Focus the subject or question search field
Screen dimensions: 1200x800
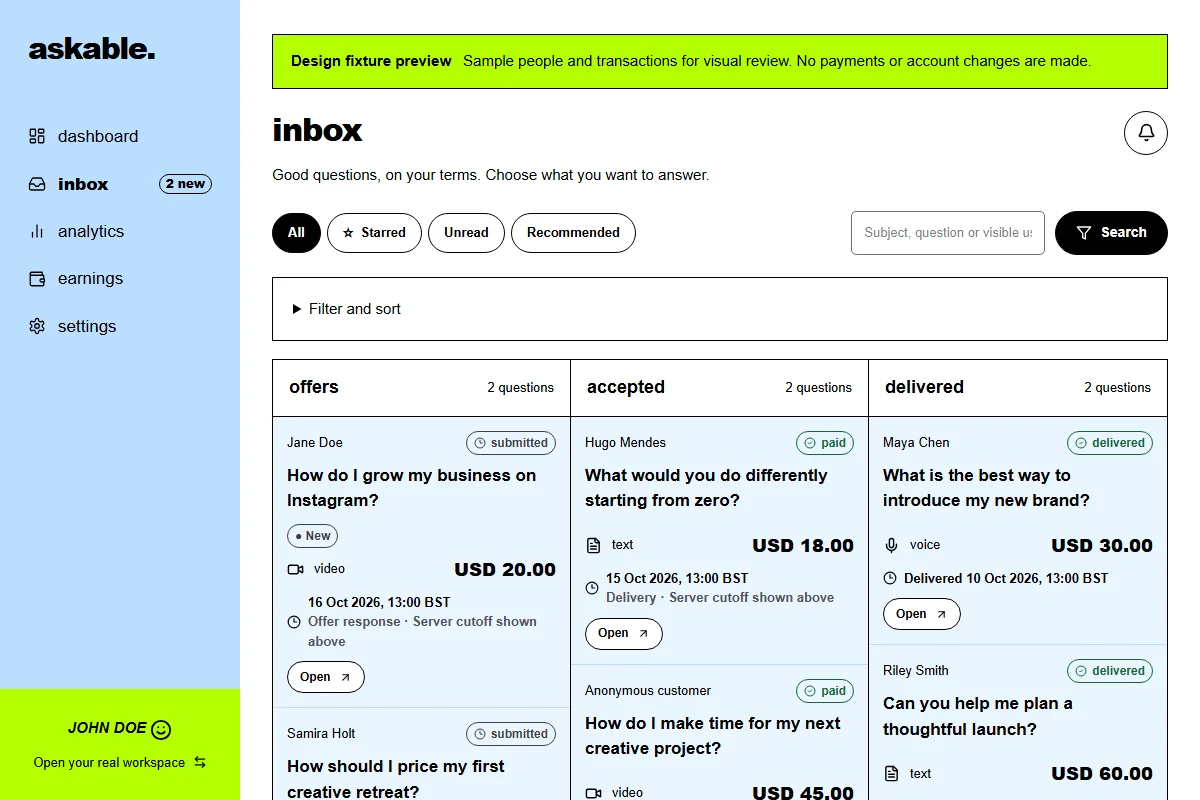point(948,233)
